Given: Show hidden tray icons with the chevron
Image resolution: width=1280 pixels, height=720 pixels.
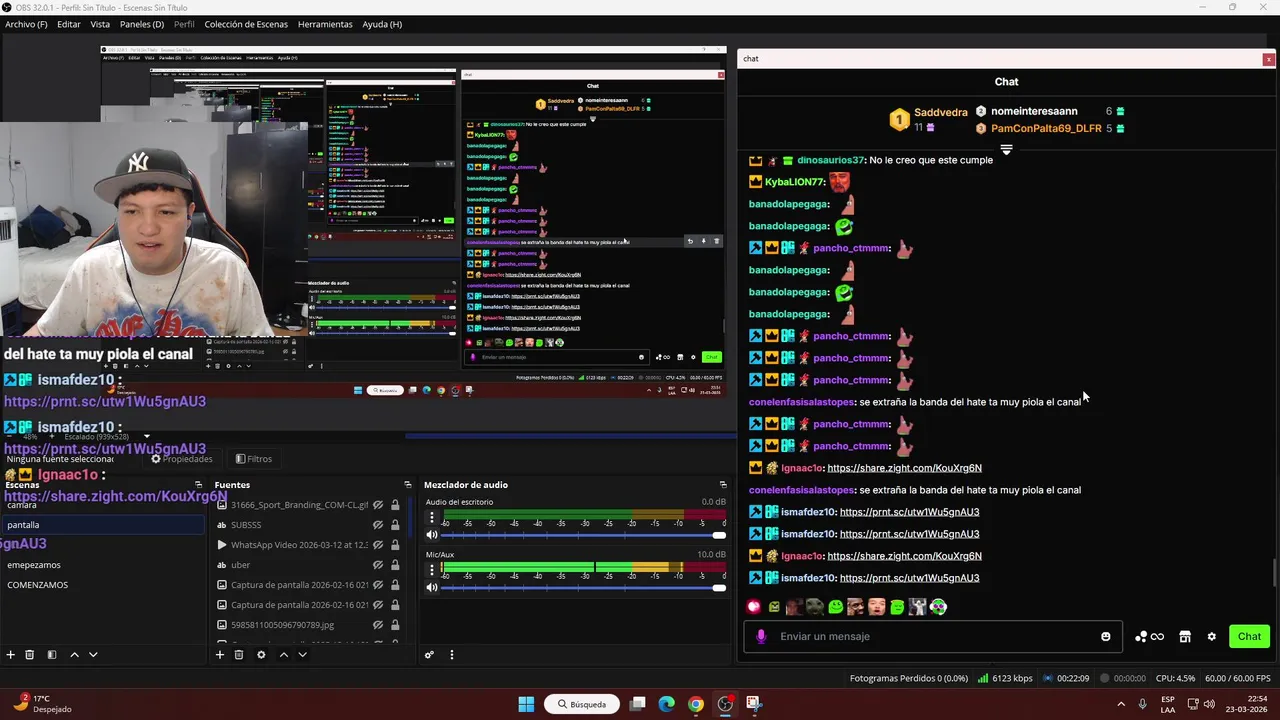Looking at the screenshot, I should click(x=1120, y=704).
